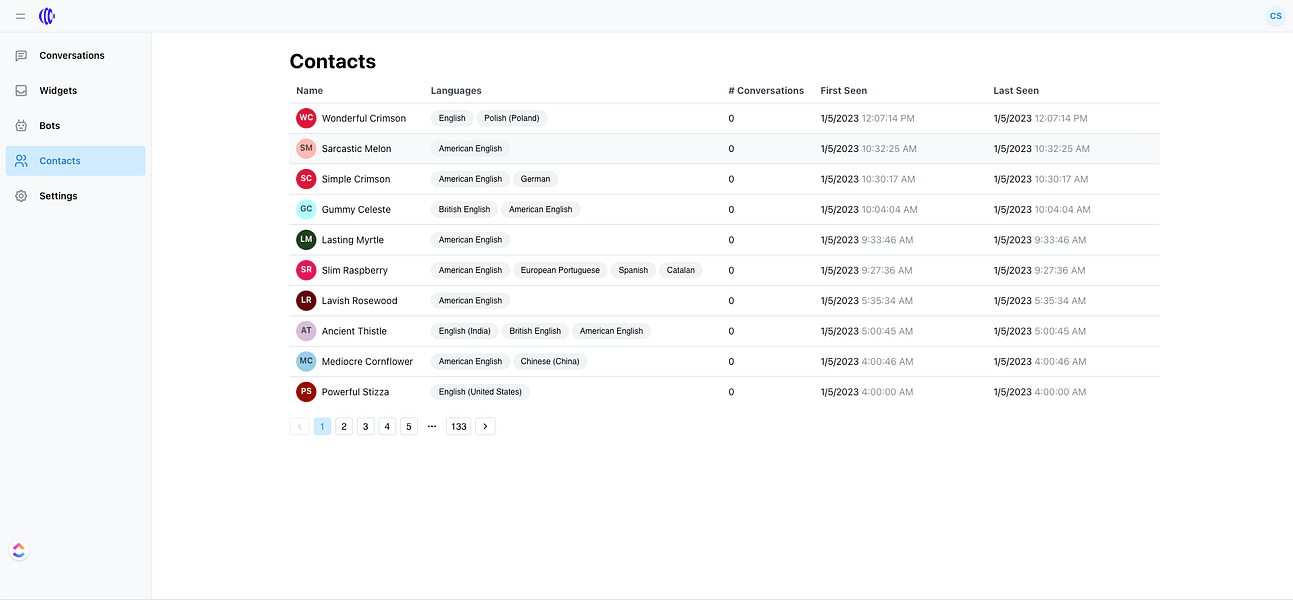Viewport: 1293px width, 600px height.
Task: Expand pagination ellipsis for more pages
Action: click(x=432, y=426)
